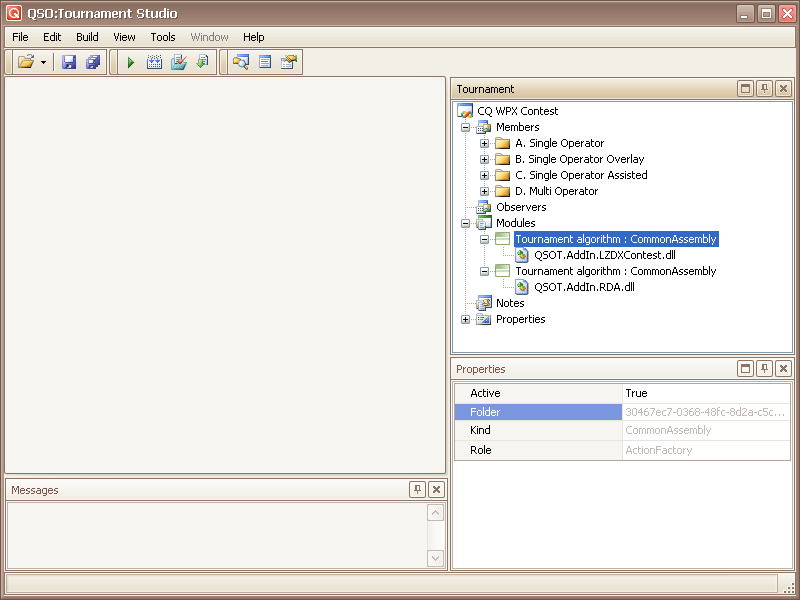Toggle auto-hide pin on Properties panel
This screenshot has width=800, height=600.
[x=764, y=369]
